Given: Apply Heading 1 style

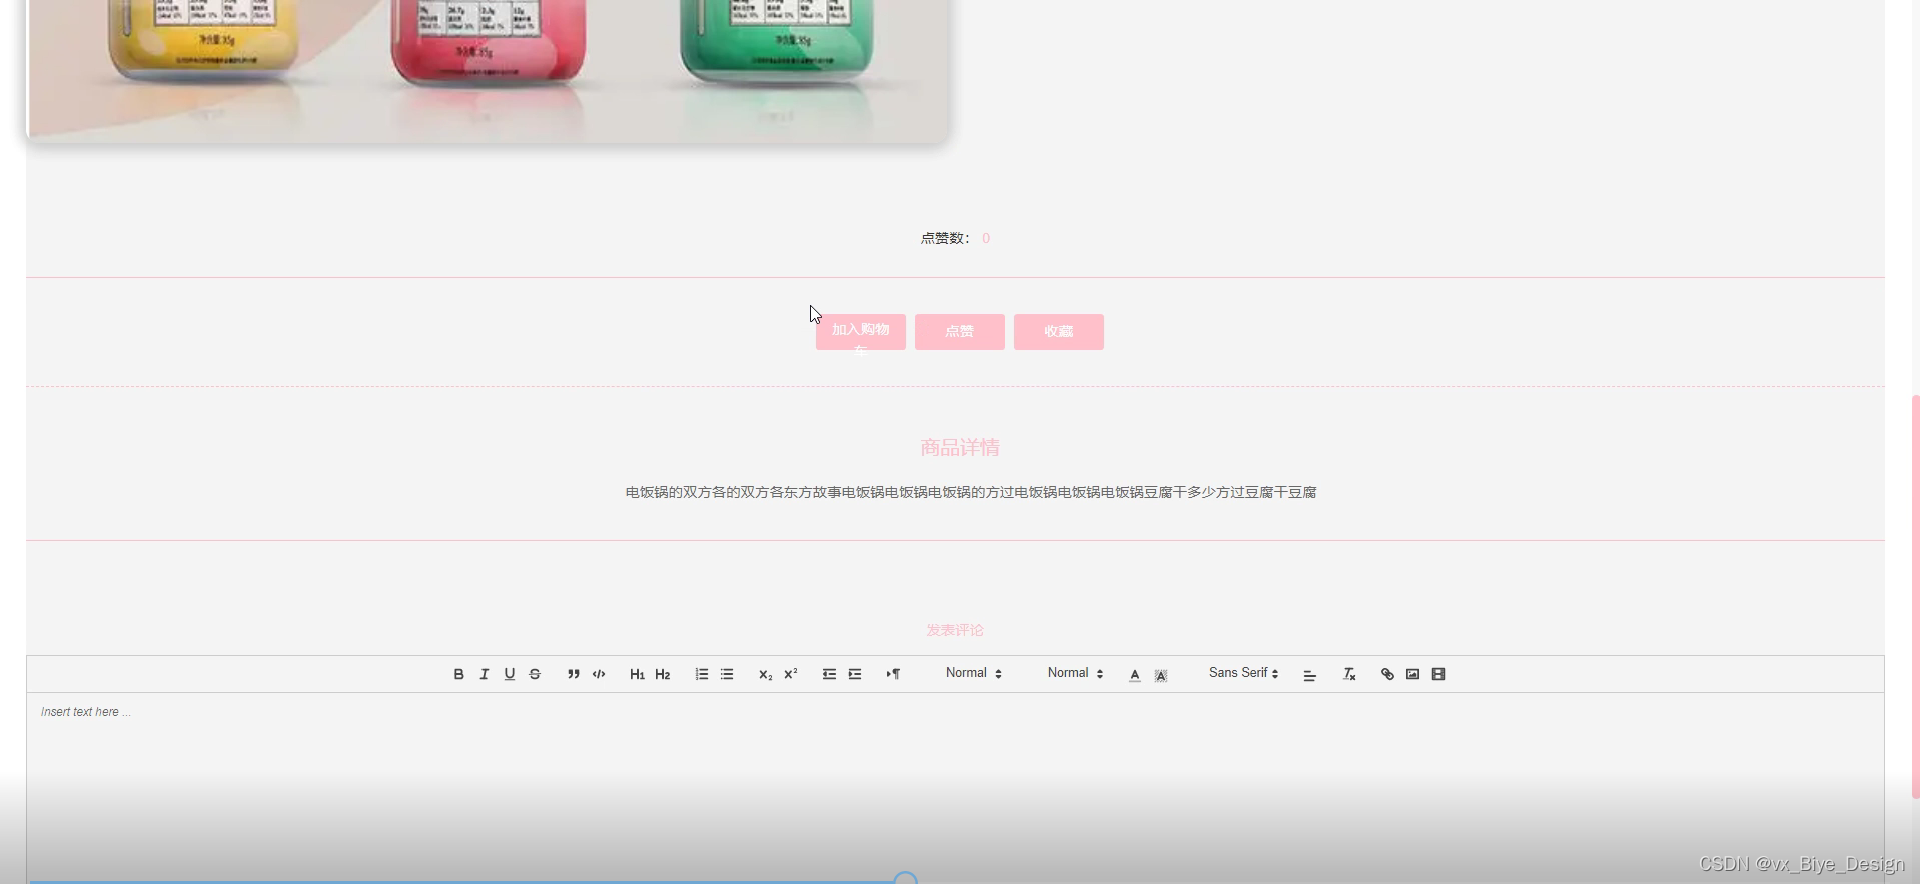Looking at the screenshot, I should coord(637,674).
